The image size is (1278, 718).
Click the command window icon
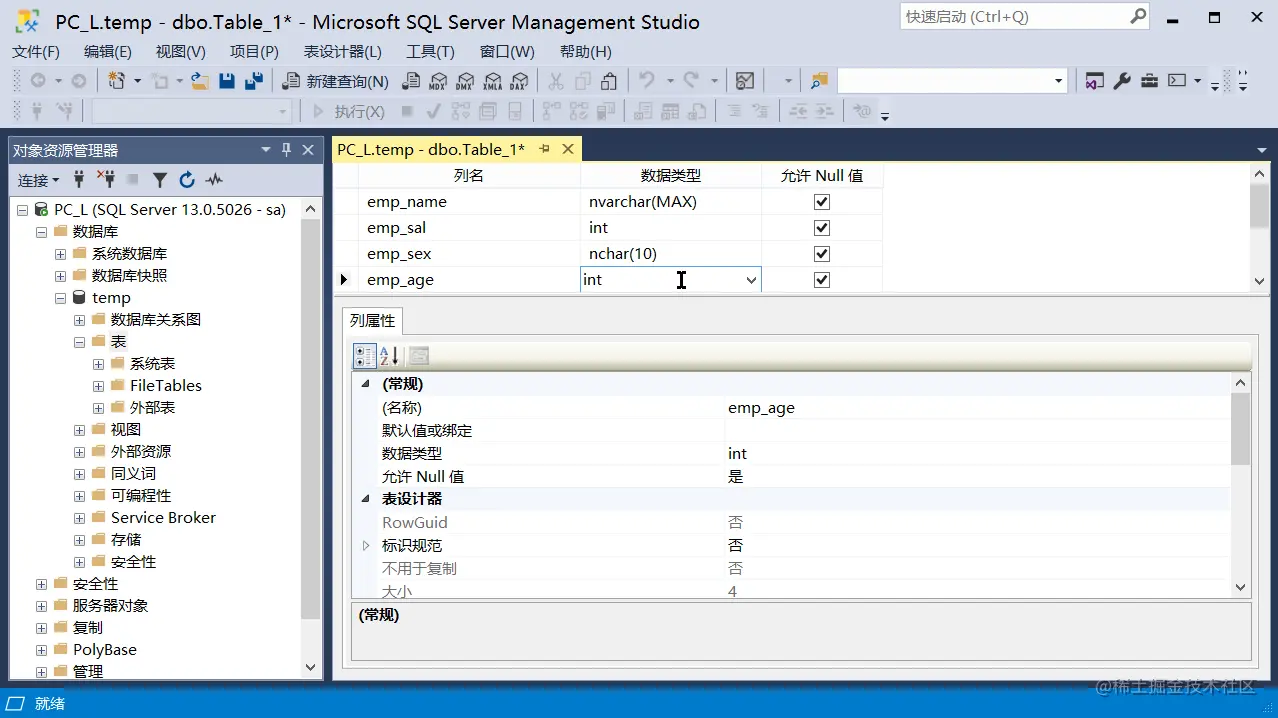[x=1177, y=81]
